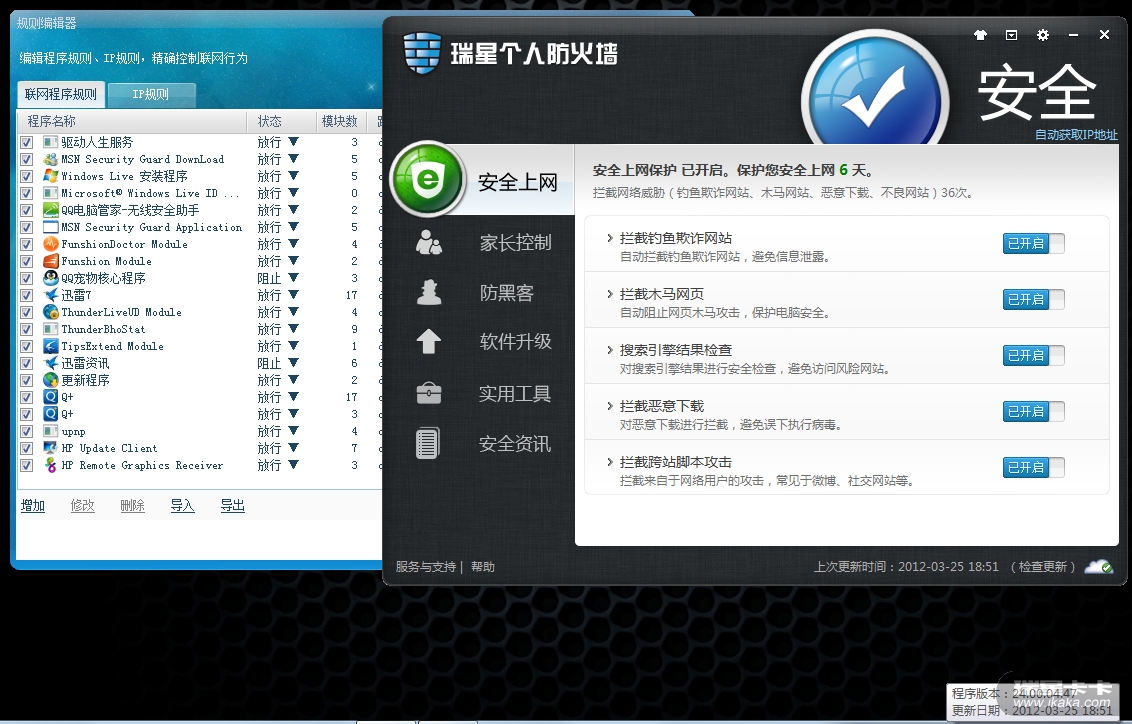Click the 迅雷7 bird icon

[x=50, y=295]
